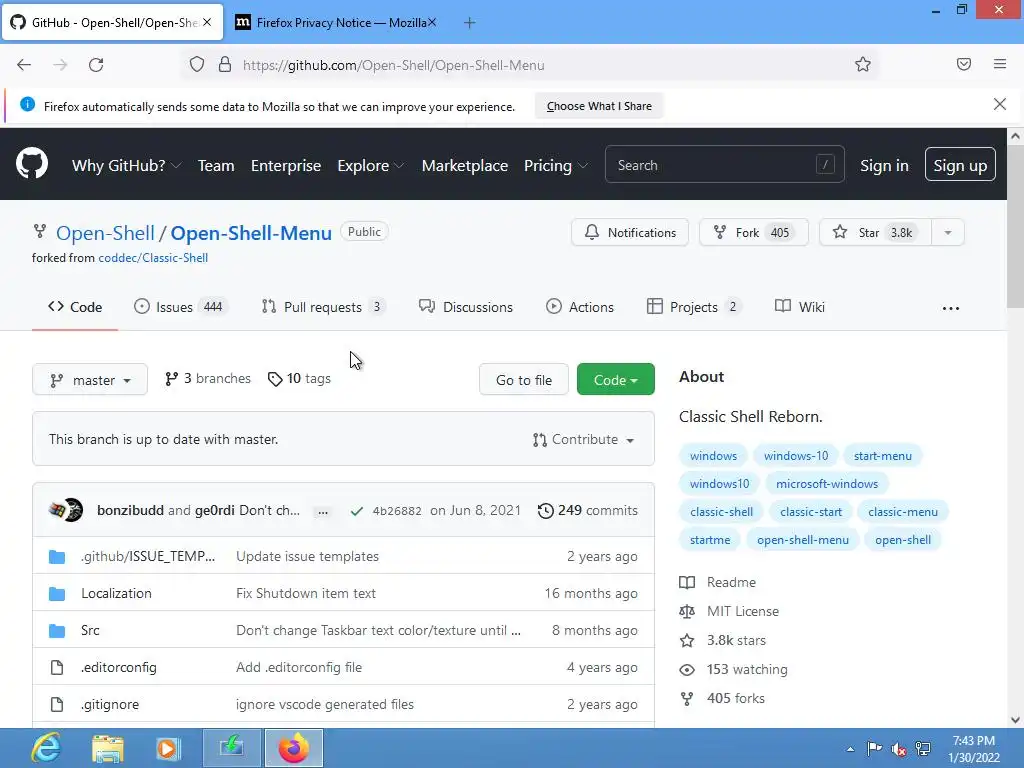Expand the commit message ellipsis button

pyautogui.click(x=323, y=511)
